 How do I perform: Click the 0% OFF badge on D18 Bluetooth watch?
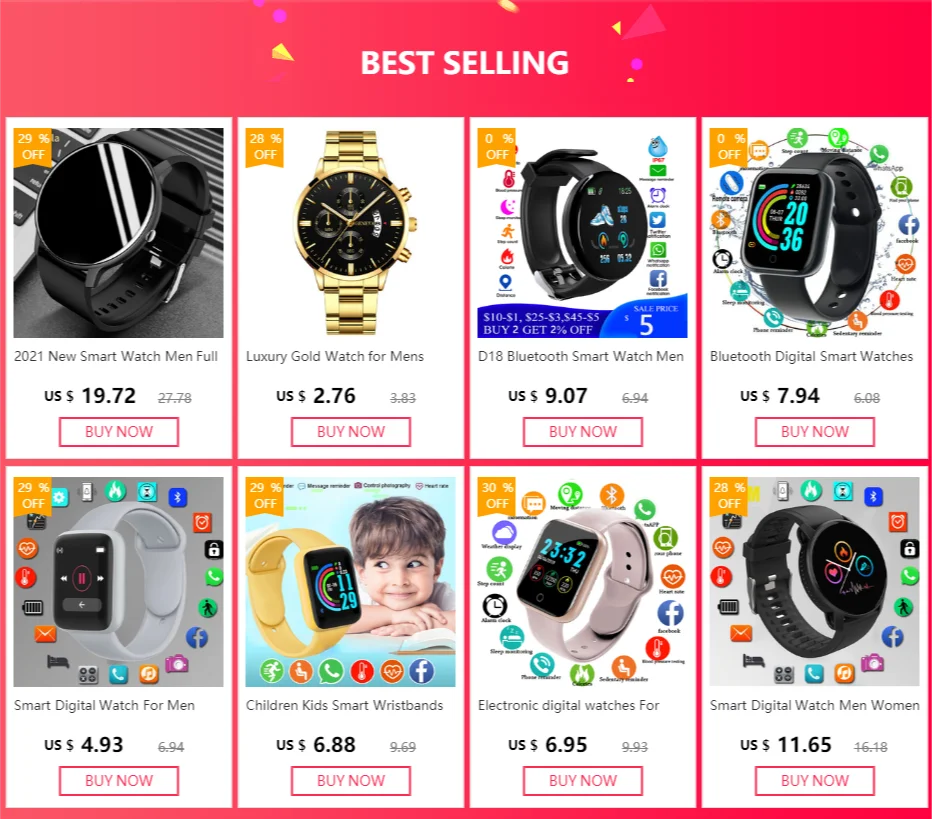coord(496,147)
